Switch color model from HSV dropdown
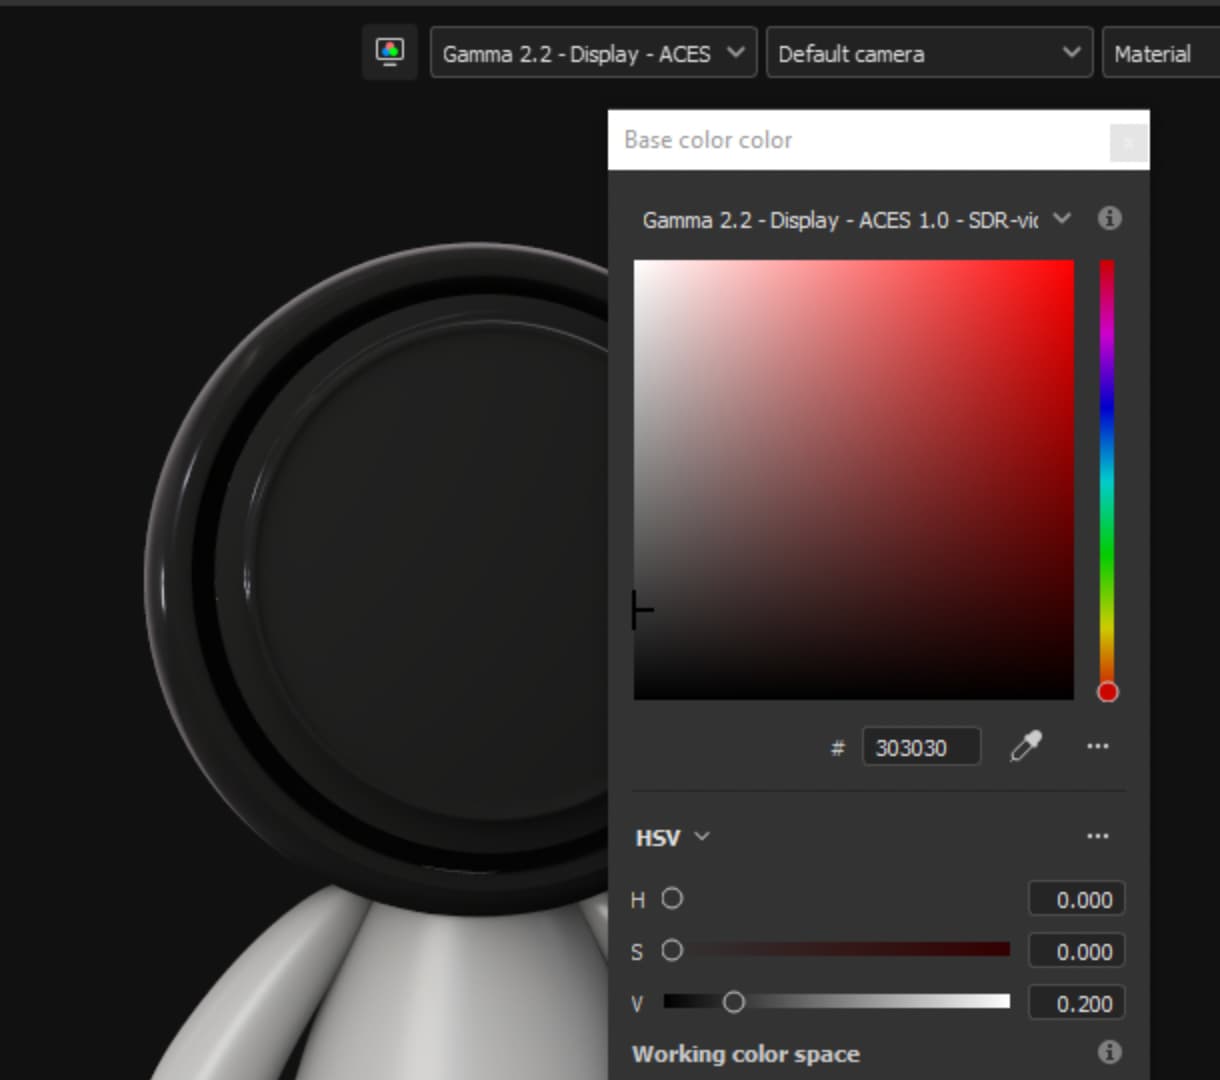The width and height of the screenshot is (1220, 1080). (x=672, y=837)
